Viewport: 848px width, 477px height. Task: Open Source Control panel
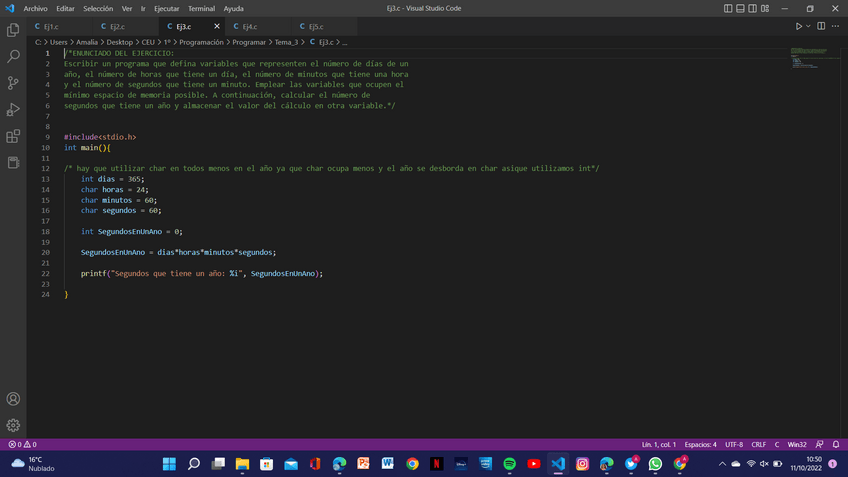(13, 83)
